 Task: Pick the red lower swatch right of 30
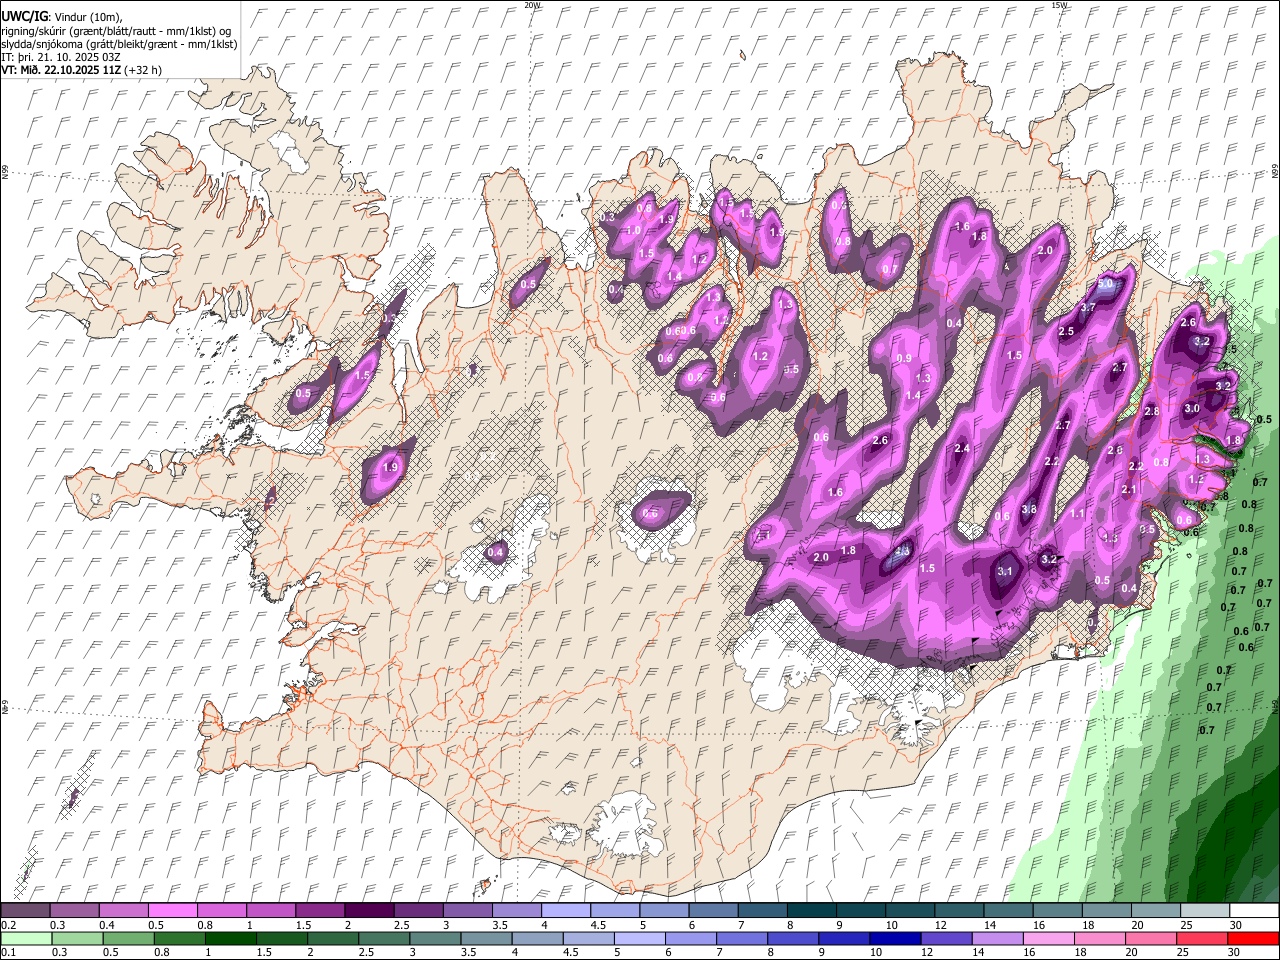(1253, 939)
